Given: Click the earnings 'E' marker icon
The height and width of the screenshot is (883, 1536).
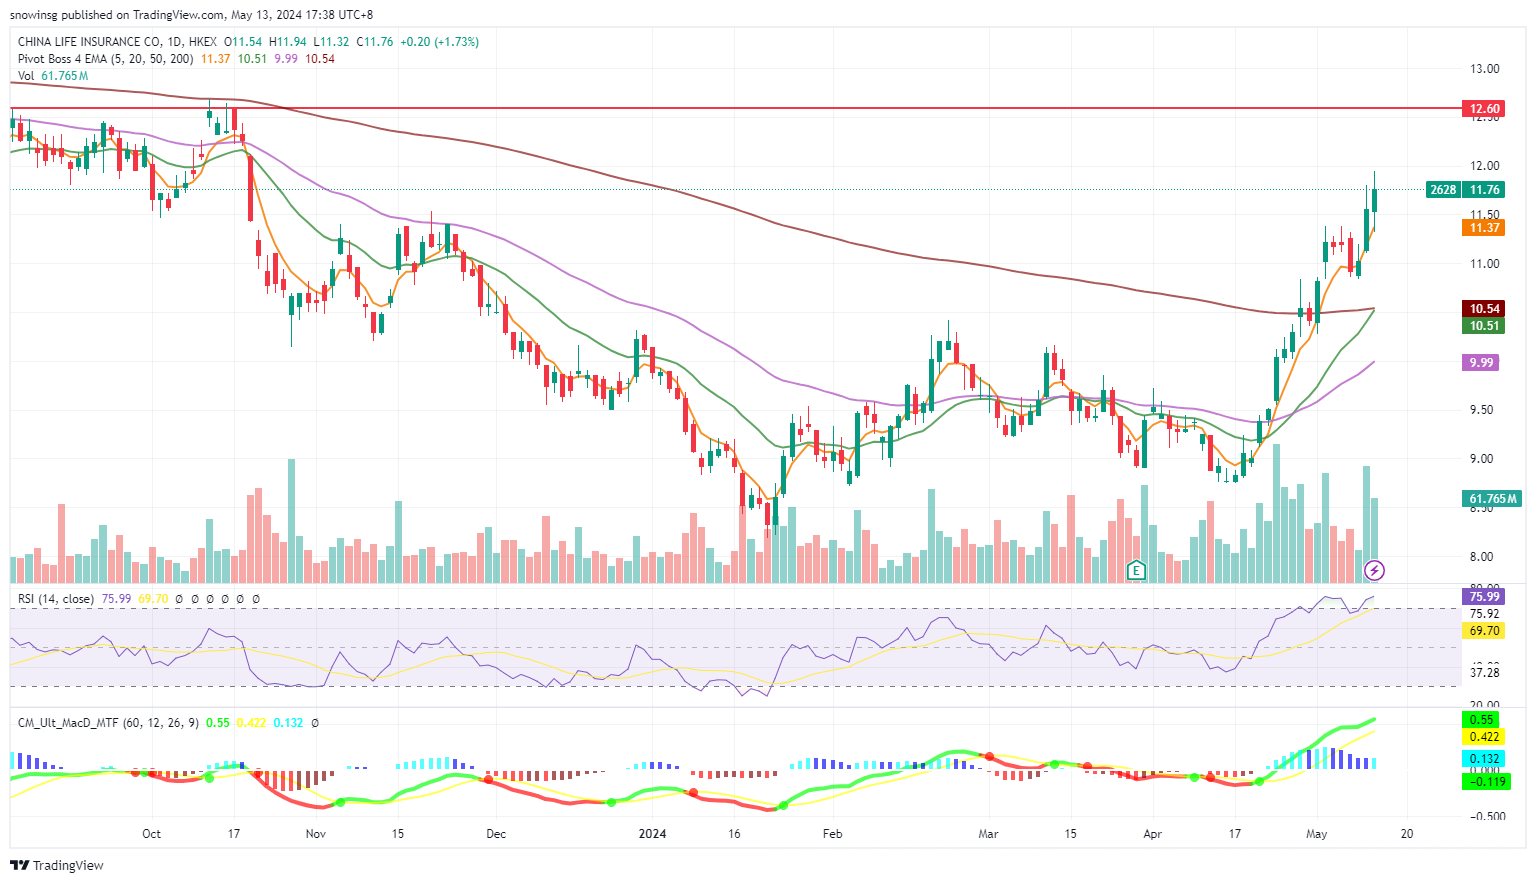Looking at the screenshot, I should click(x=1135, y=570).
